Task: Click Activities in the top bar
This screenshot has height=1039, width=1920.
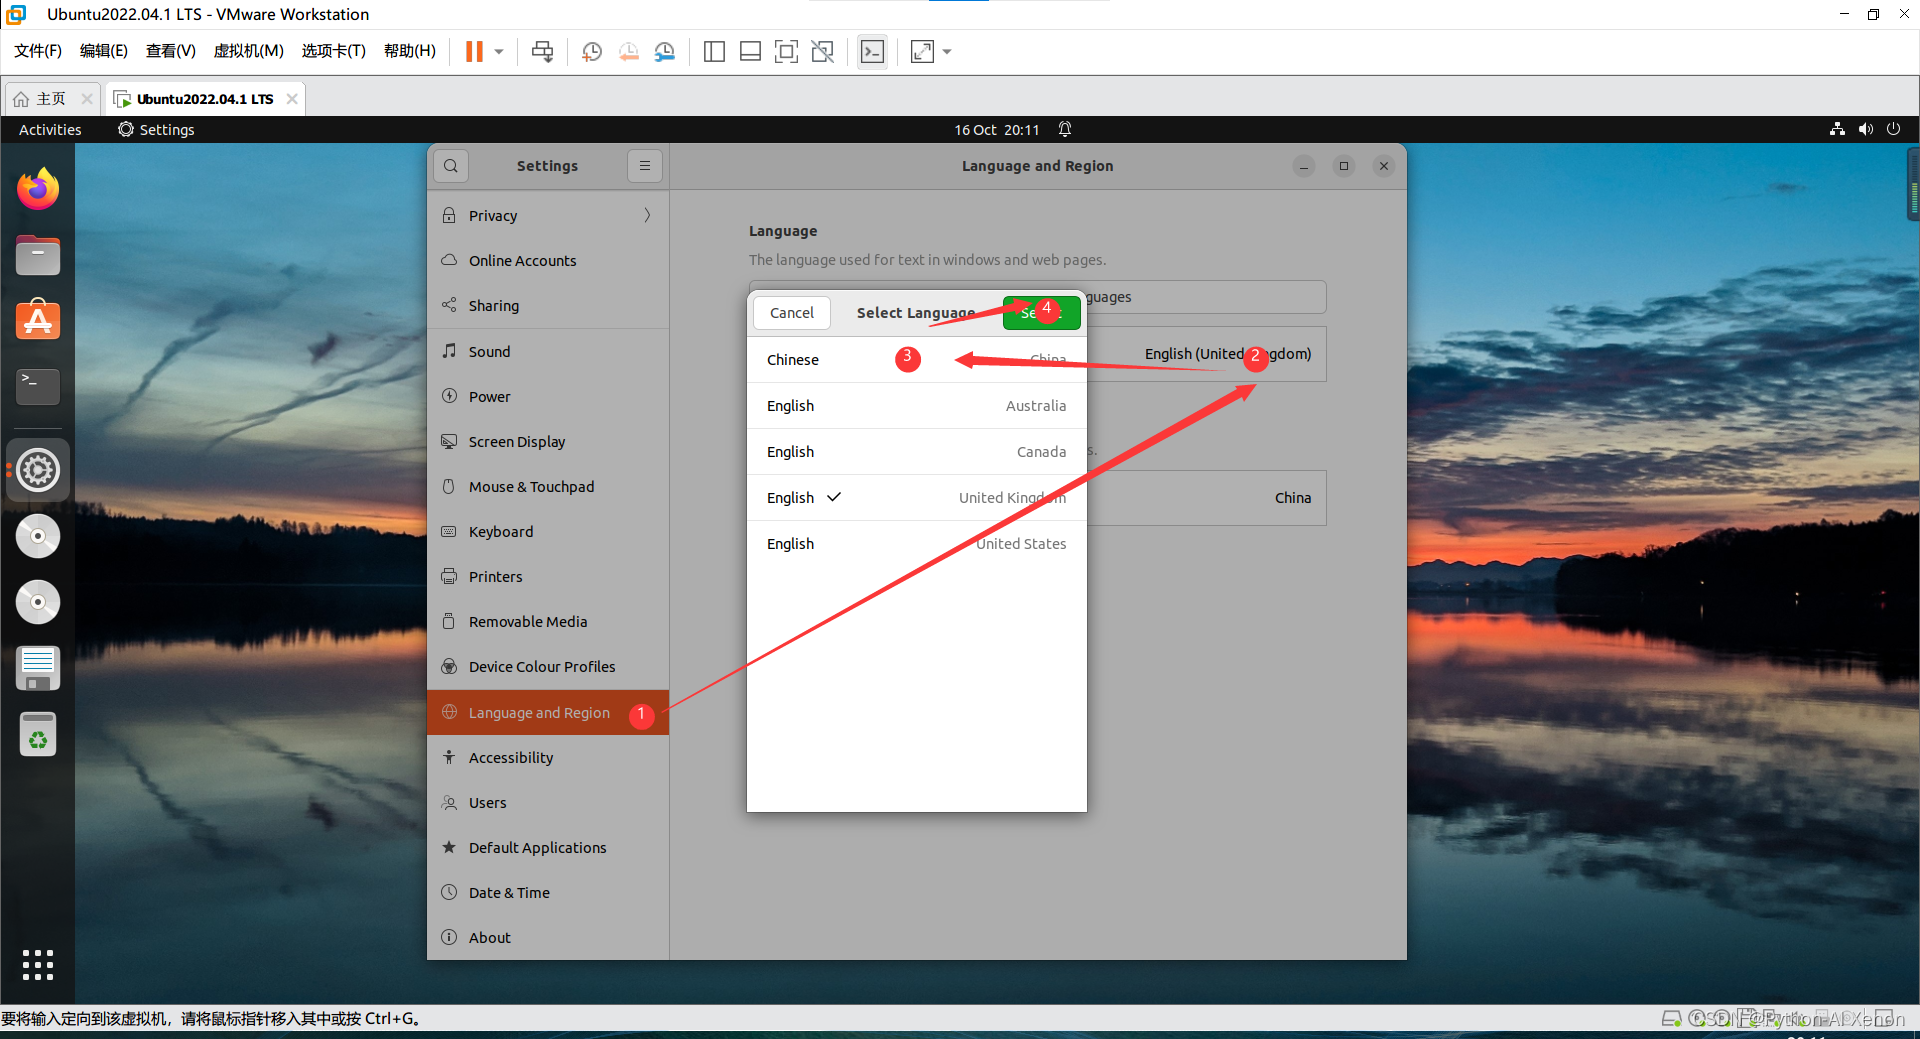Action: (50, 130)
